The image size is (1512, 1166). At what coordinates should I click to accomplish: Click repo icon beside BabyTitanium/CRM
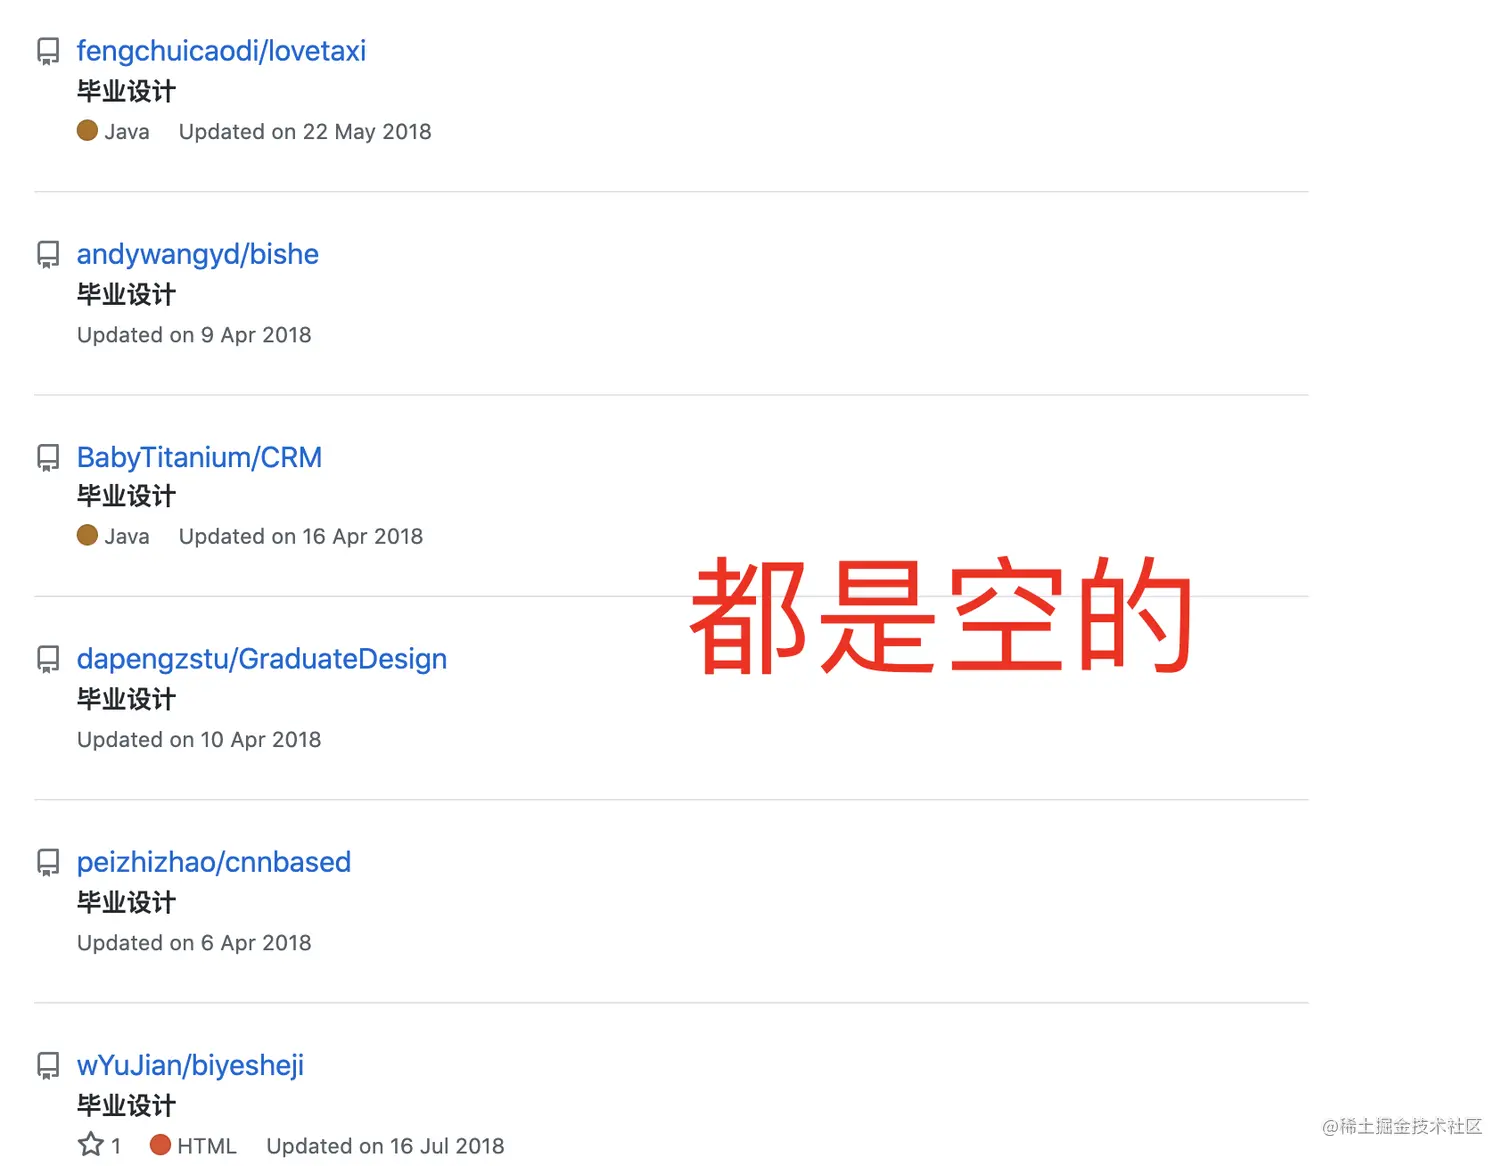[x=48, y=458]
